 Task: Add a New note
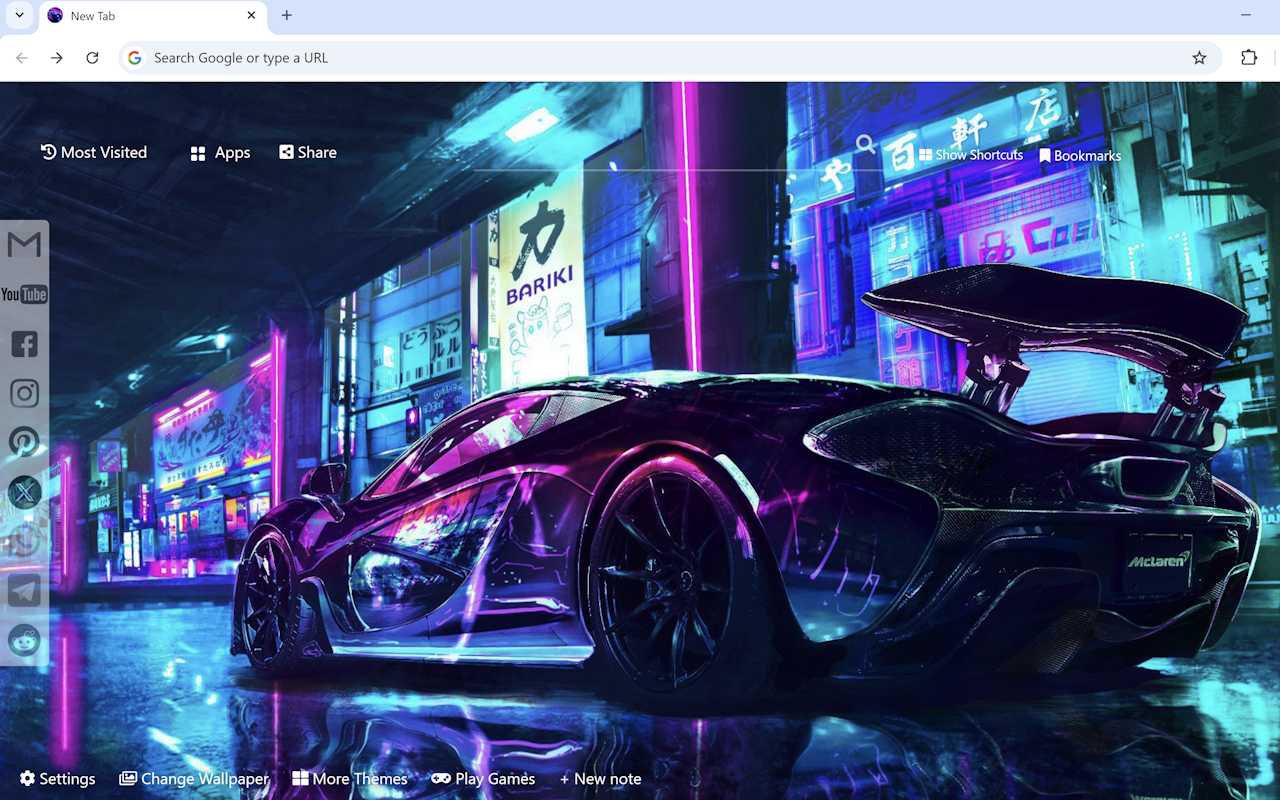(x=600, y=779)
